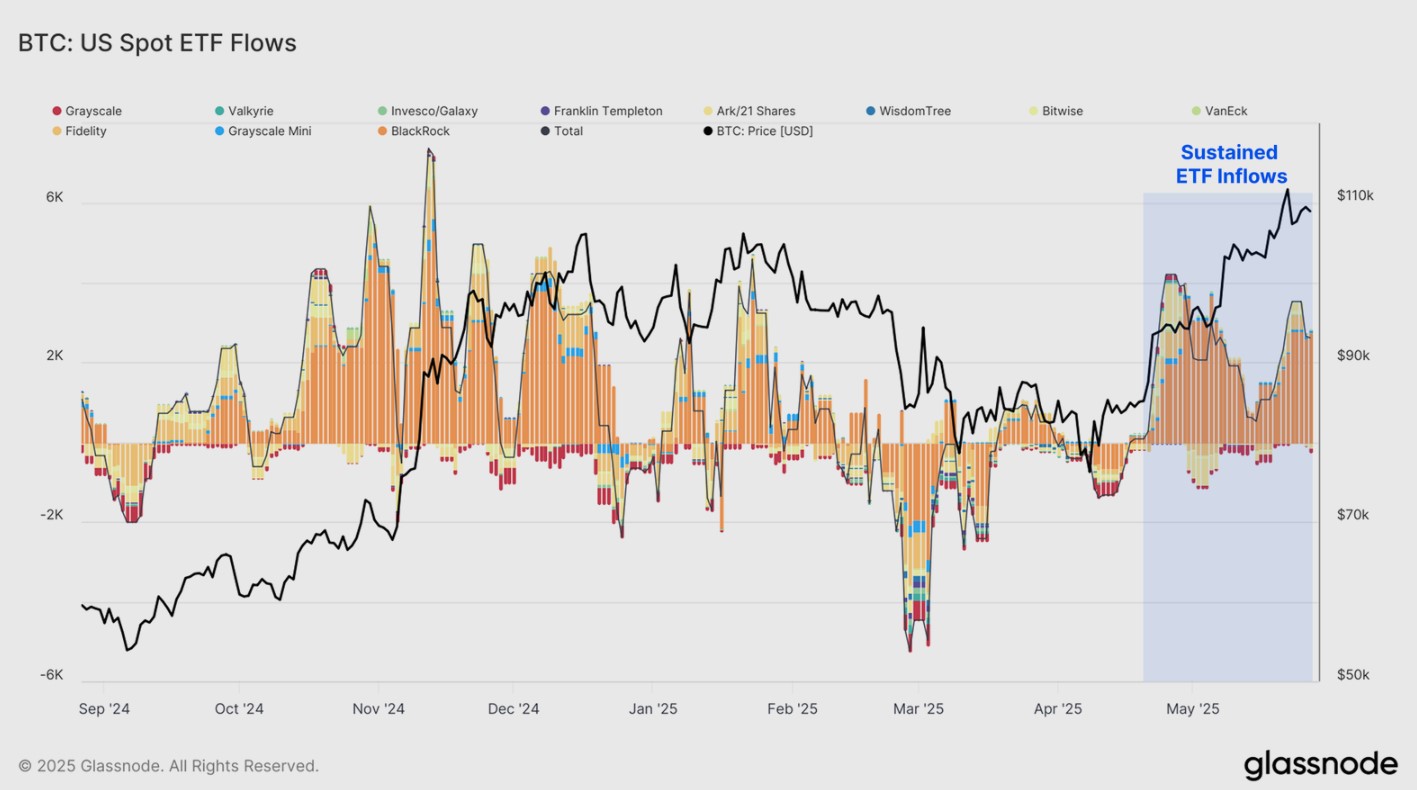The image size is (1417, 790).
Task: Toggle the Fidelity legend entry
Action: pyautogui.click(x=79, y=131)
